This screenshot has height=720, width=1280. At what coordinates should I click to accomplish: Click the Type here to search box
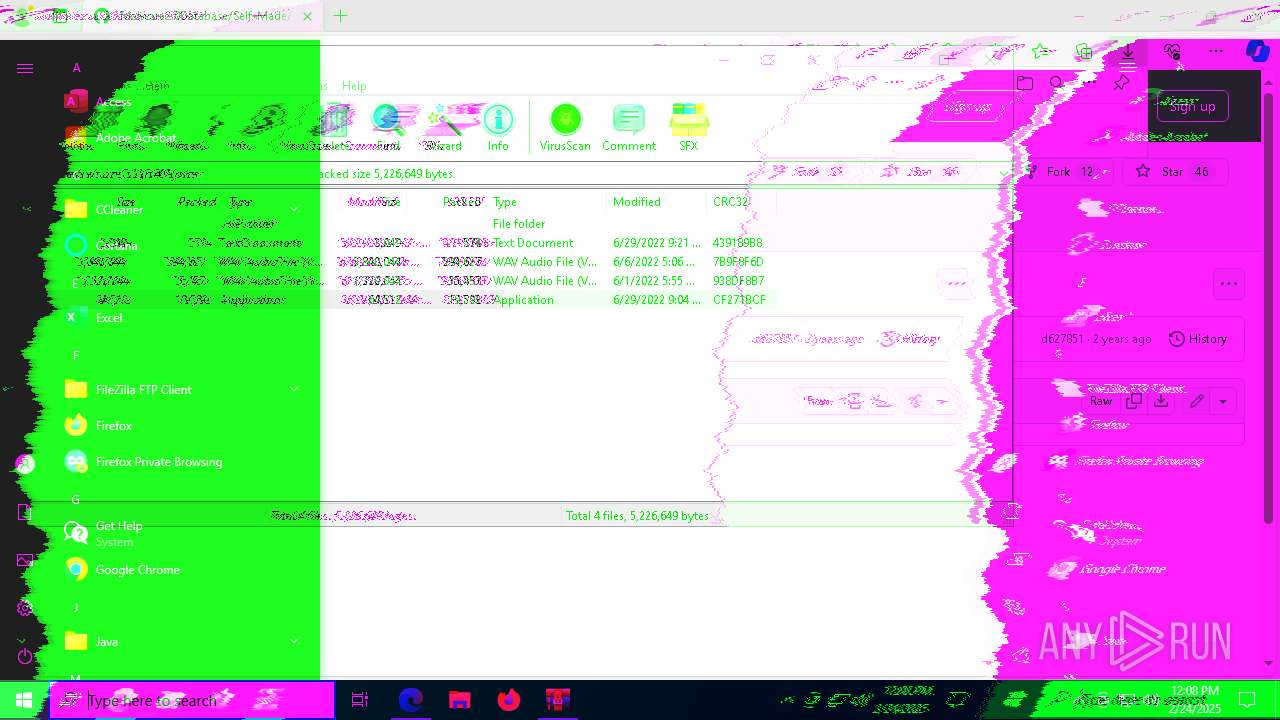point(192,700)
